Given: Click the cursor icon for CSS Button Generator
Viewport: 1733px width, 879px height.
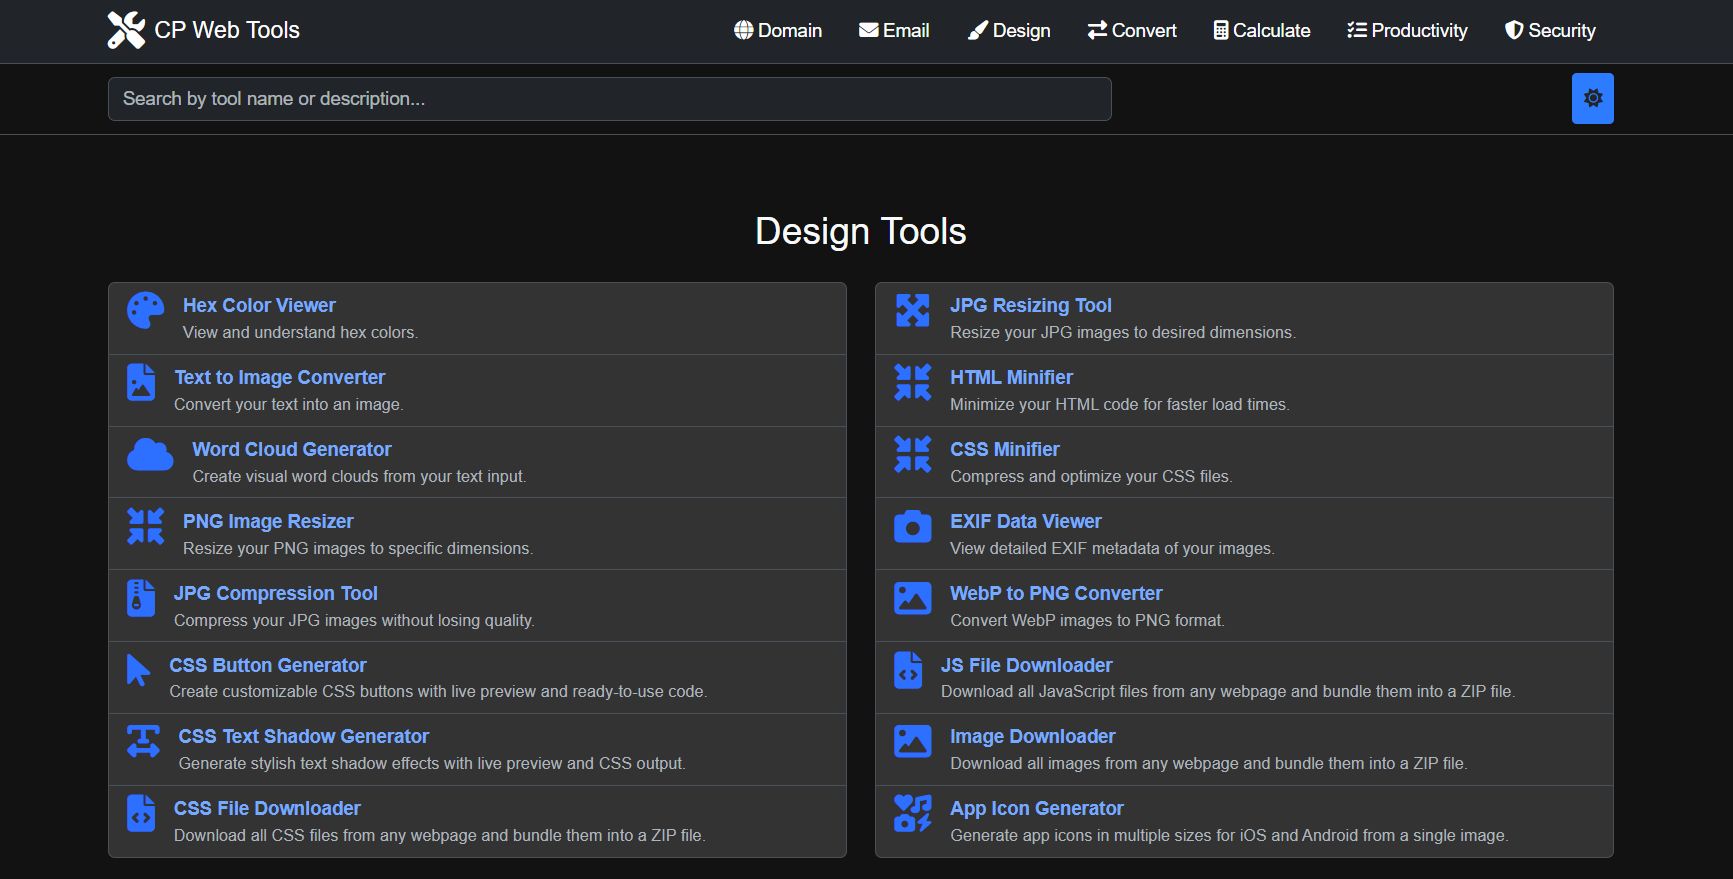Looking at the screenshot, I should coord(138,670).
